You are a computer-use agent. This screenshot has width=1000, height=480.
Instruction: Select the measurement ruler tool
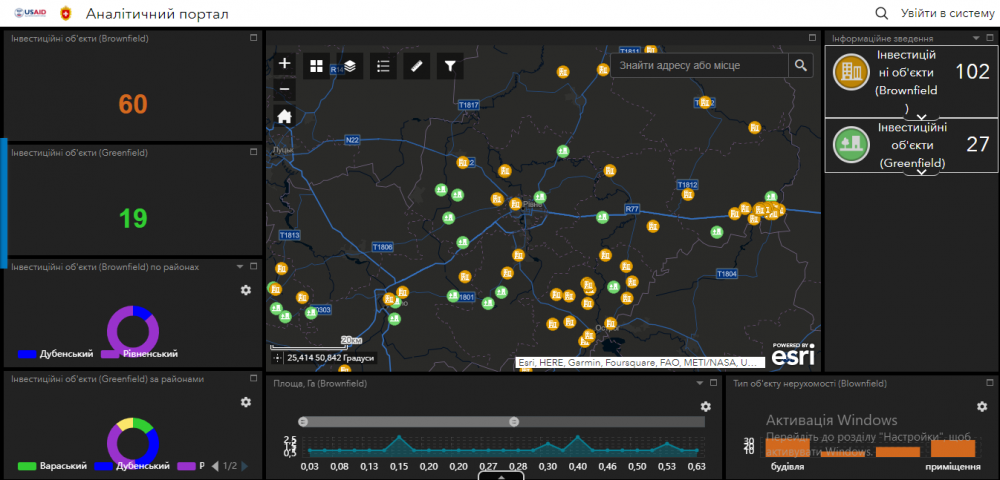(x=417, y=66)
